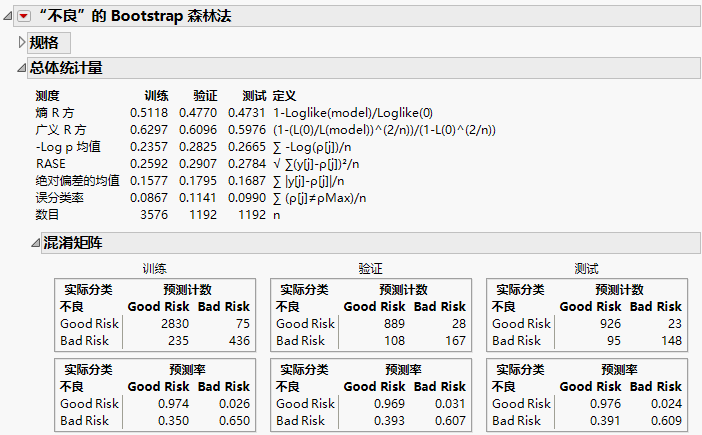The height and width of the screenshot is (435, 702).
Task: Click the 总体统计量 section heading
Action: 66,68
